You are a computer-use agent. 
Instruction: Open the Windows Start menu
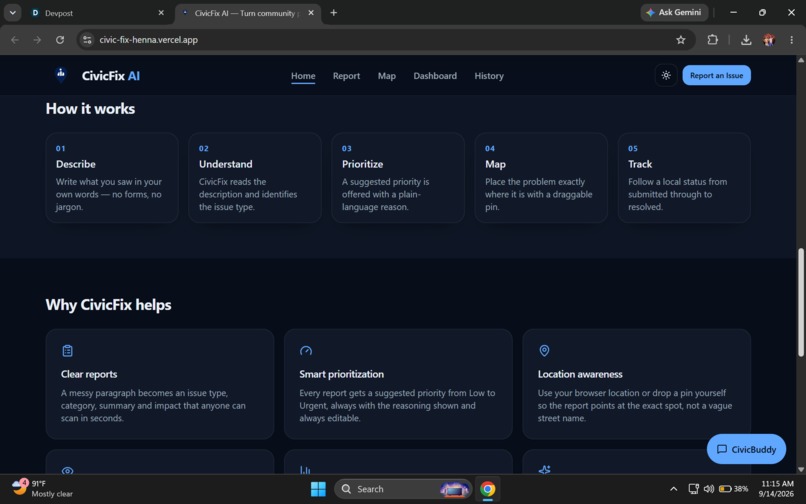318,489
